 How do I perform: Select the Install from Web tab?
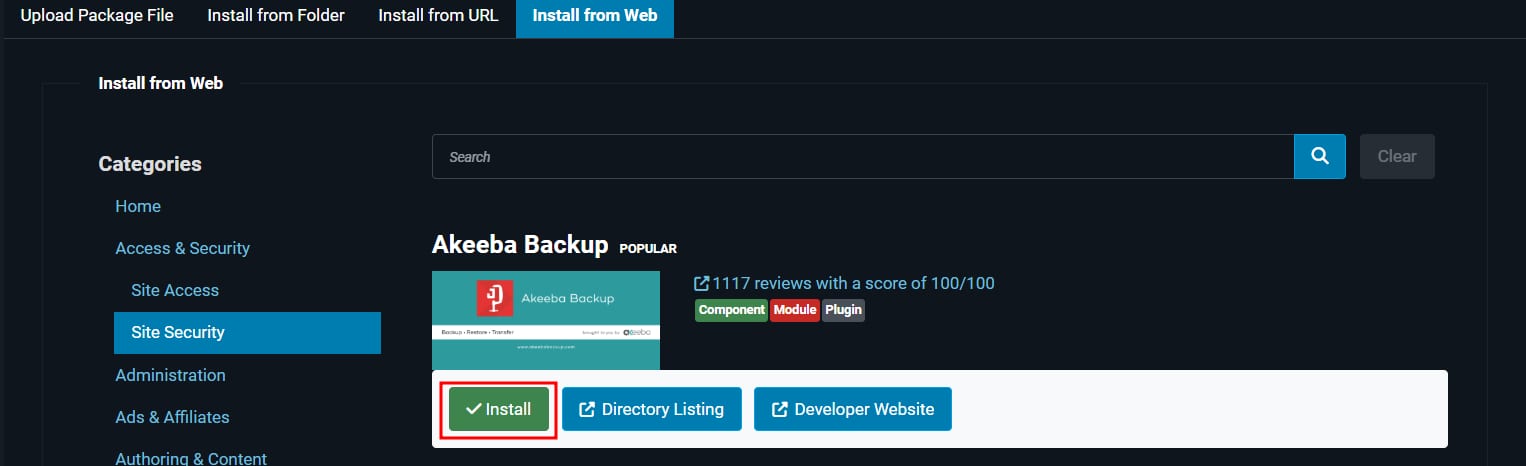594,16
